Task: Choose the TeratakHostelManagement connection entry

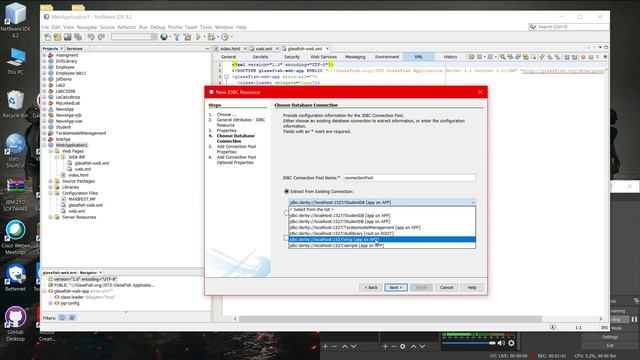Action: [382, 227]
